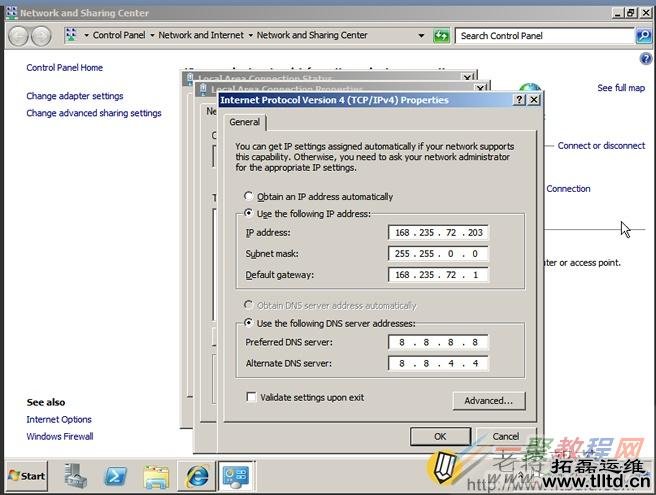656x495 pixels.
Task: Open Change advanced sharing settings
Action: coord(94,113)
